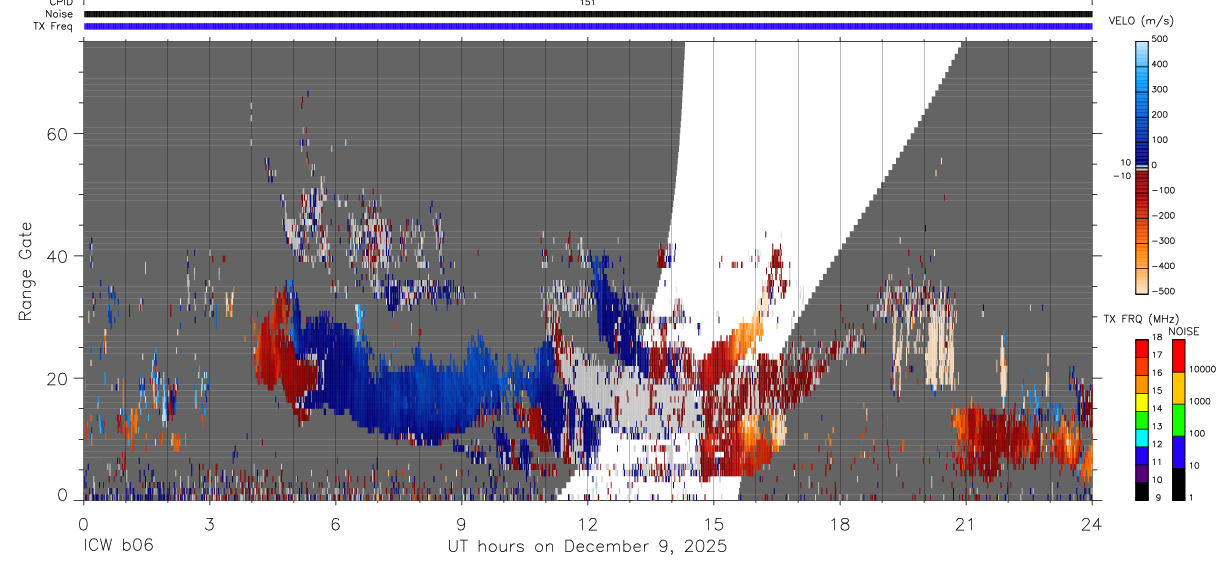Image resolution: width=1228 pixels, height=567 pixels.
Task: Click the "ICW b06" radar beam label
Action: pyautogui.click(x=118, y=547)
